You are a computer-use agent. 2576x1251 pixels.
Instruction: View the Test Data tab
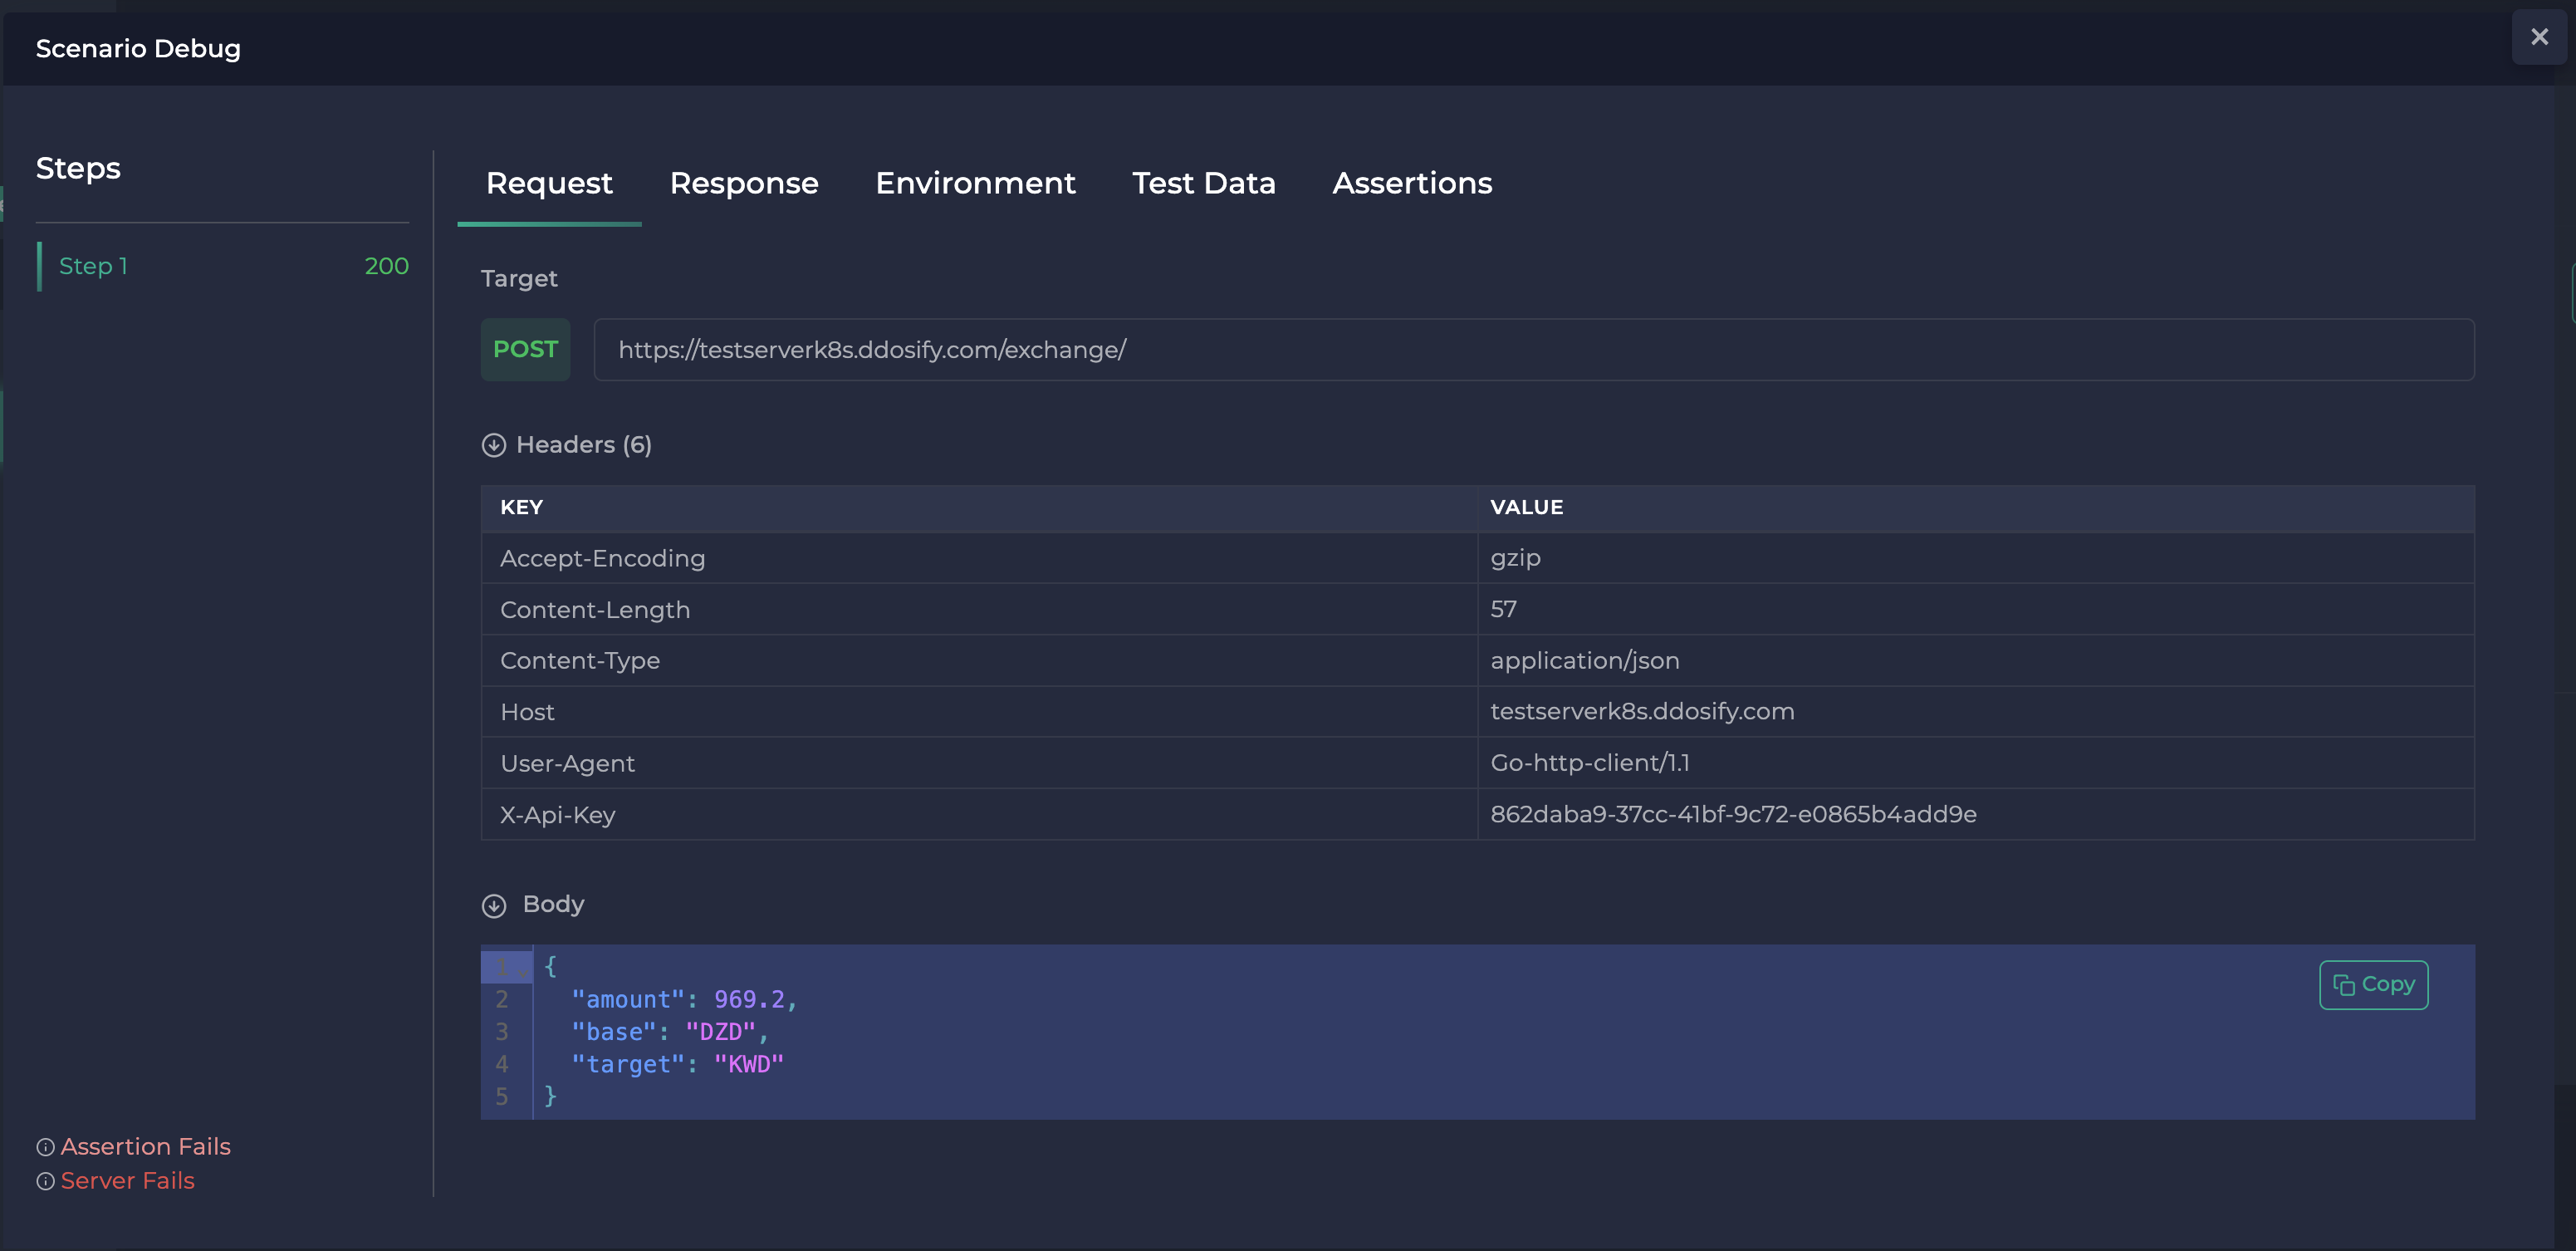click(x=1203, y=183)
